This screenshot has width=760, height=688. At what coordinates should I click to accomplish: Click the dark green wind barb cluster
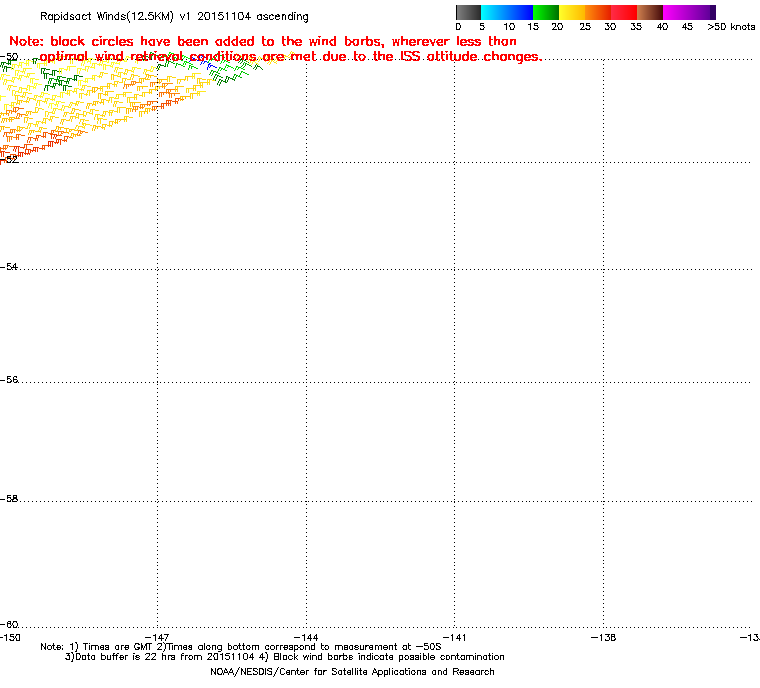click(x=61, y=80)
